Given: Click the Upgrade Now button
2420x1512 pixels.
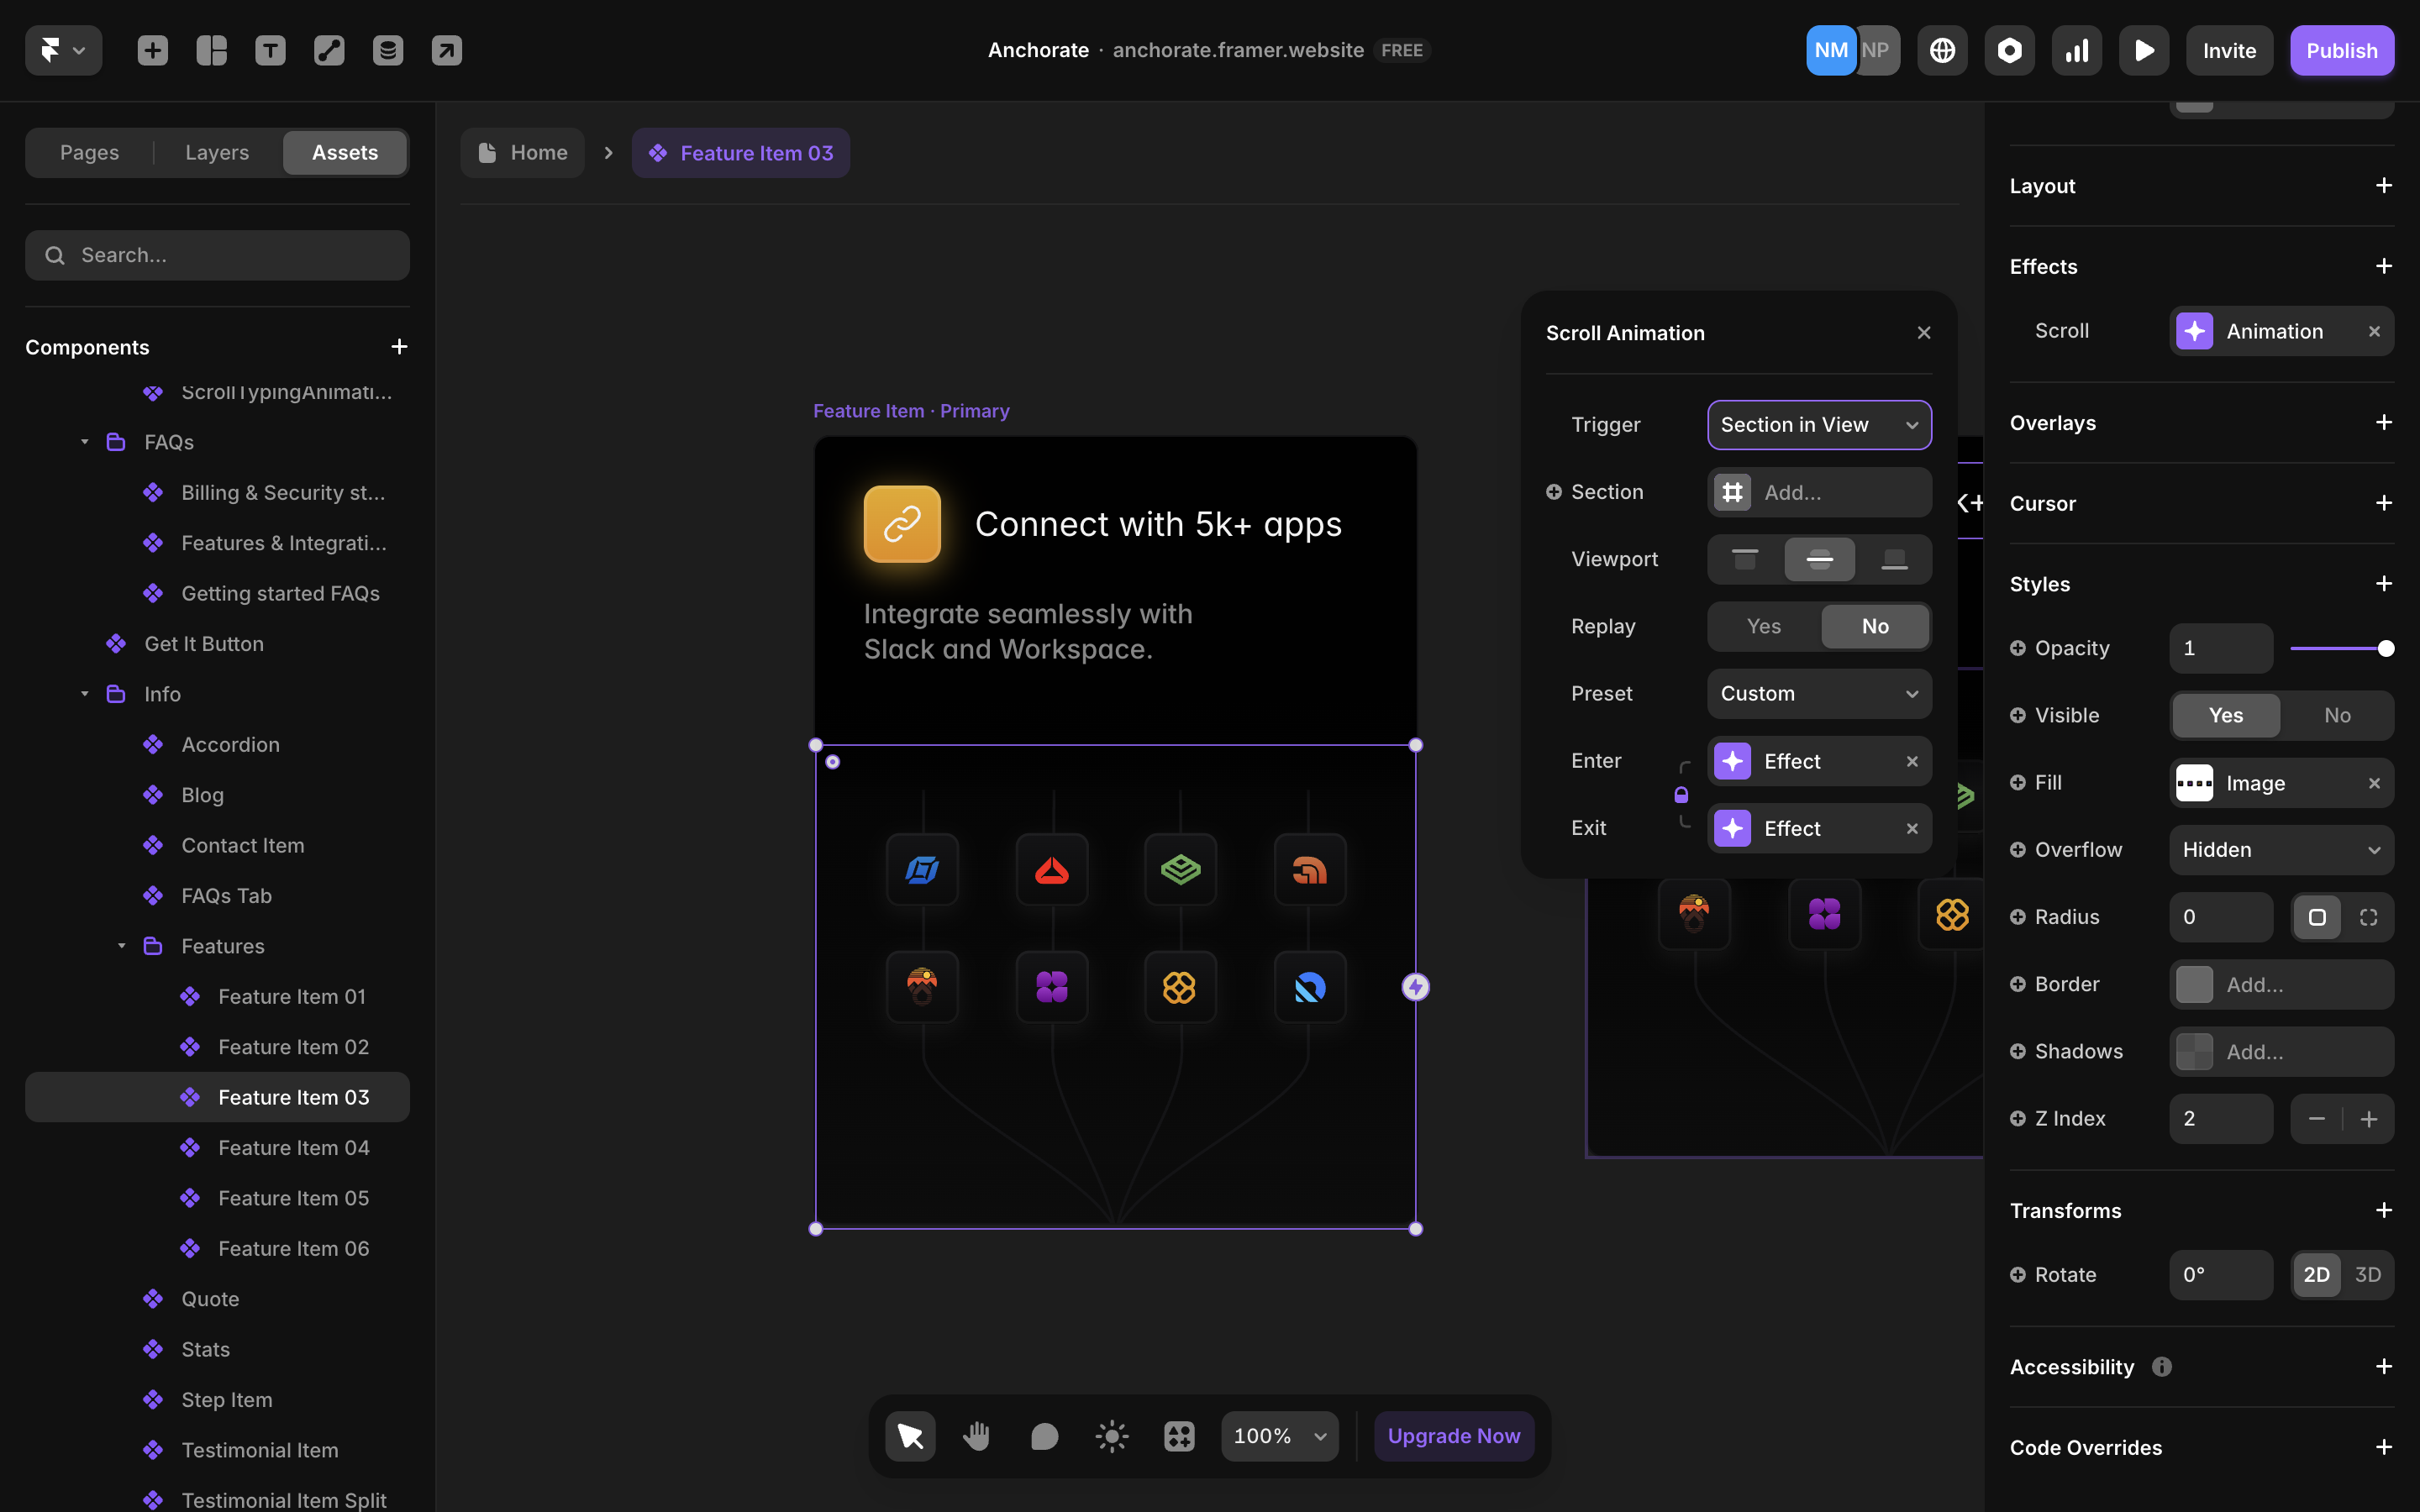Looking at the screenshot, I should (1453, 1436).
